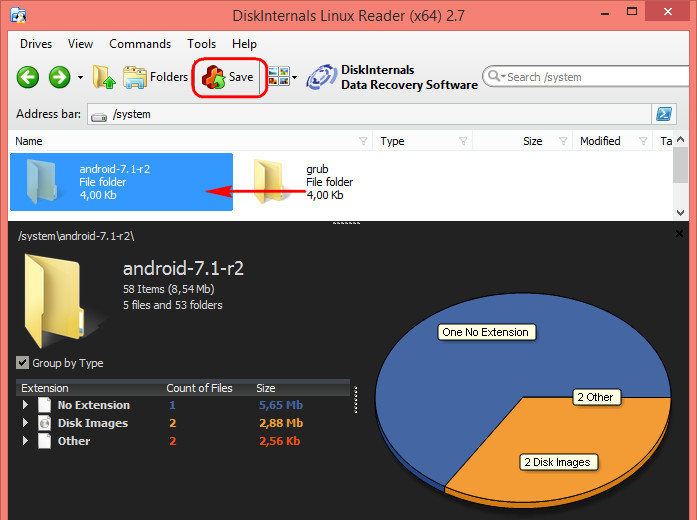Click the green Forward arrow button
Image resolution: width=697 pixels, height=520 pixels.
coord(60,77)
